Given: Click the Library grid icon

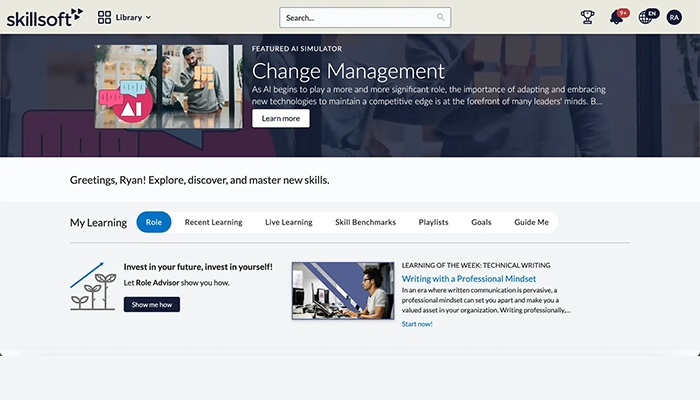Looking at the screenshot, I should point(104,17).
